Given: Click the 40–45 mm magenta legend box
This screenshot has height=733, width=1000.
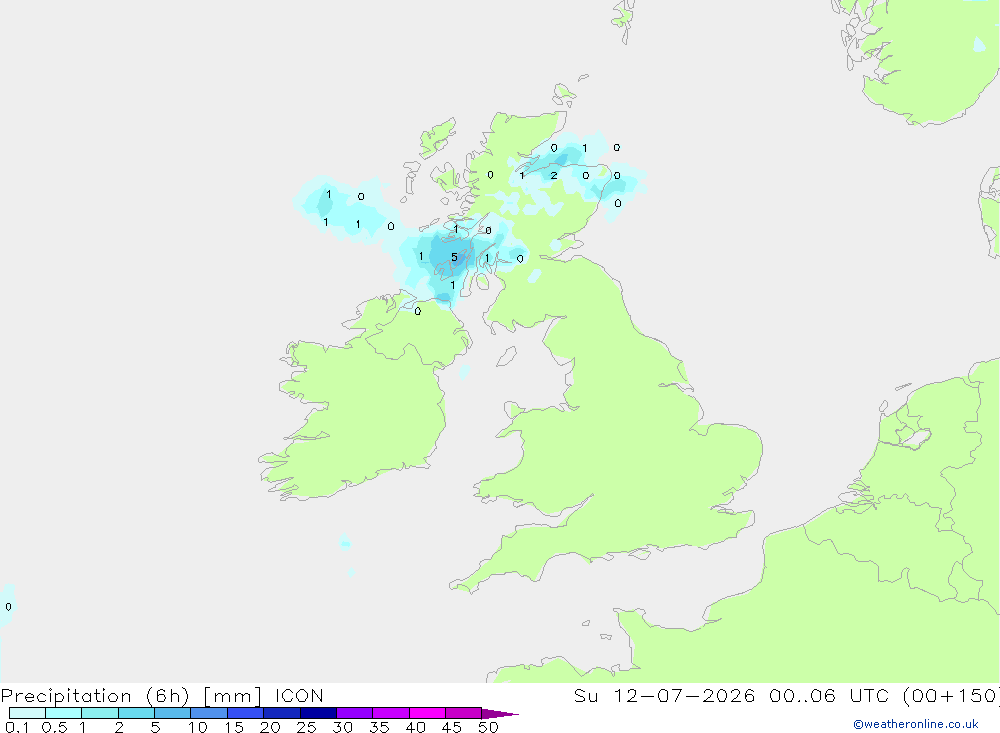Looking at the screenshot, I should coord(427,713).
